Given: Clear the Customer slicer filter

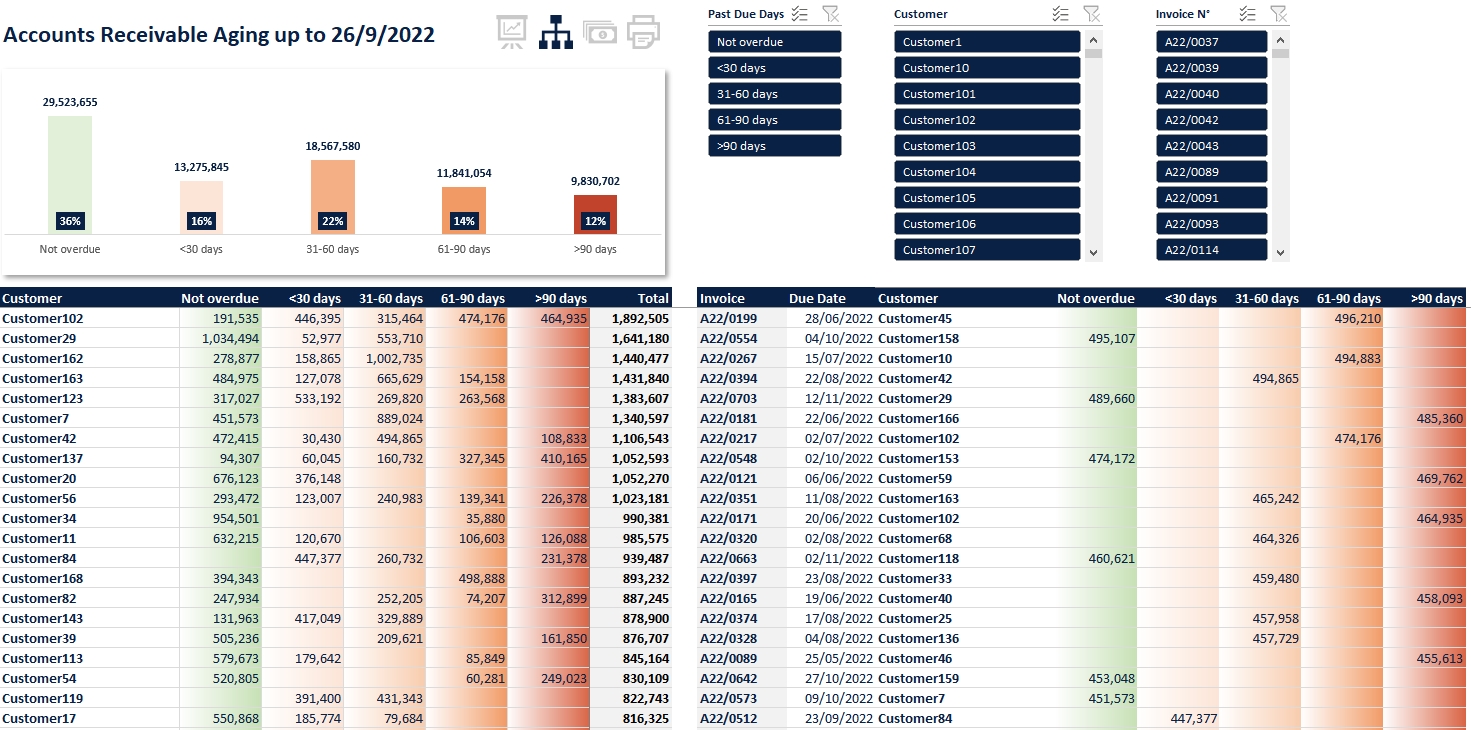Looking at the screenshot, I should click(1090, 14).
